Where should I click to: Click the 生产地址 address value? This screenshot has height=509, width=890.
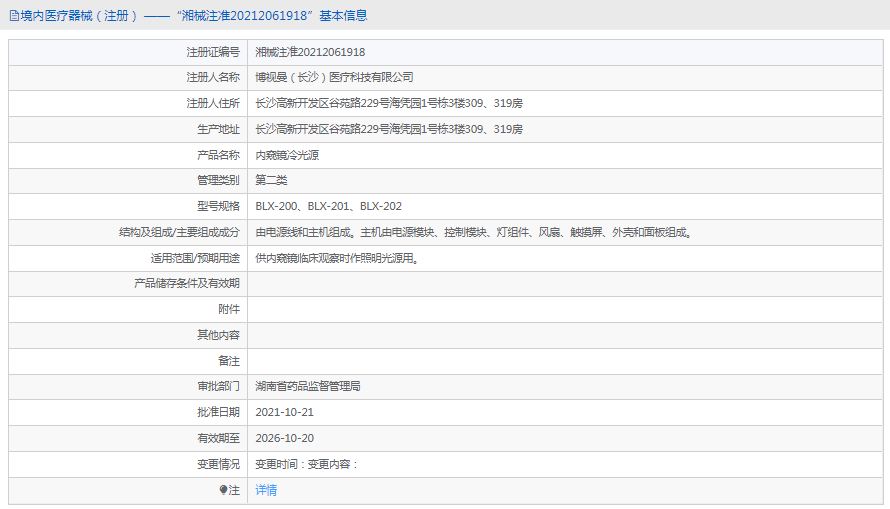pyautogui.click(x=389, y=129)
